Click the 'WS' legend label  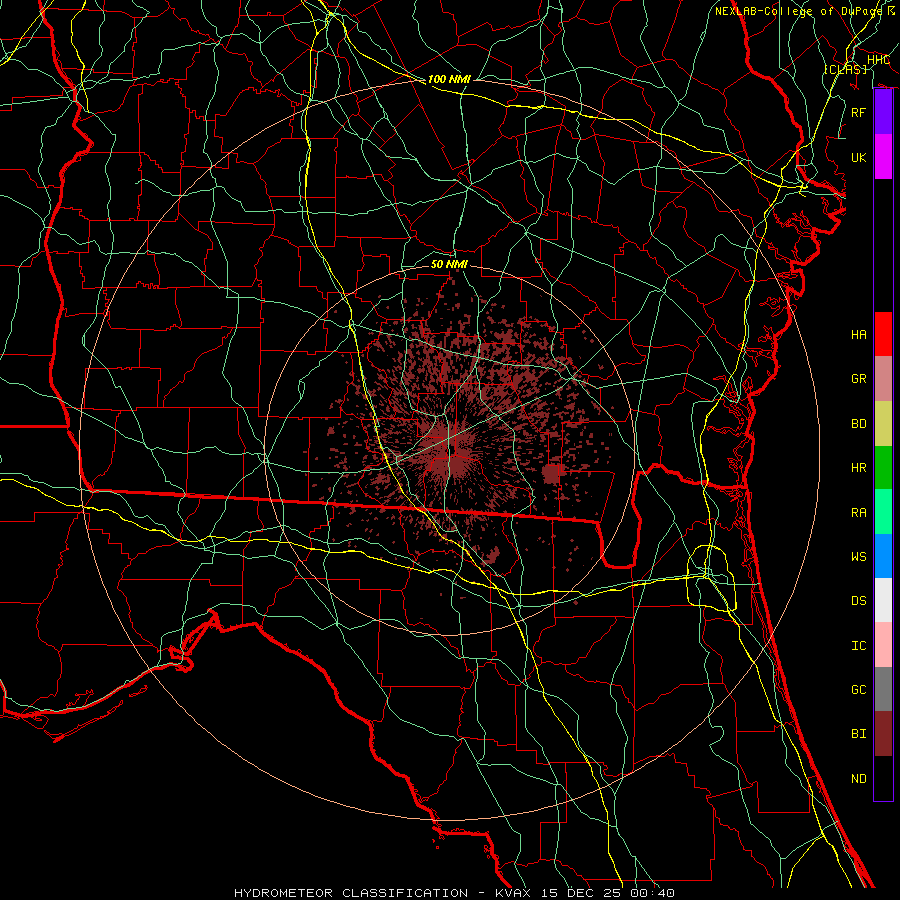(858, 557)
